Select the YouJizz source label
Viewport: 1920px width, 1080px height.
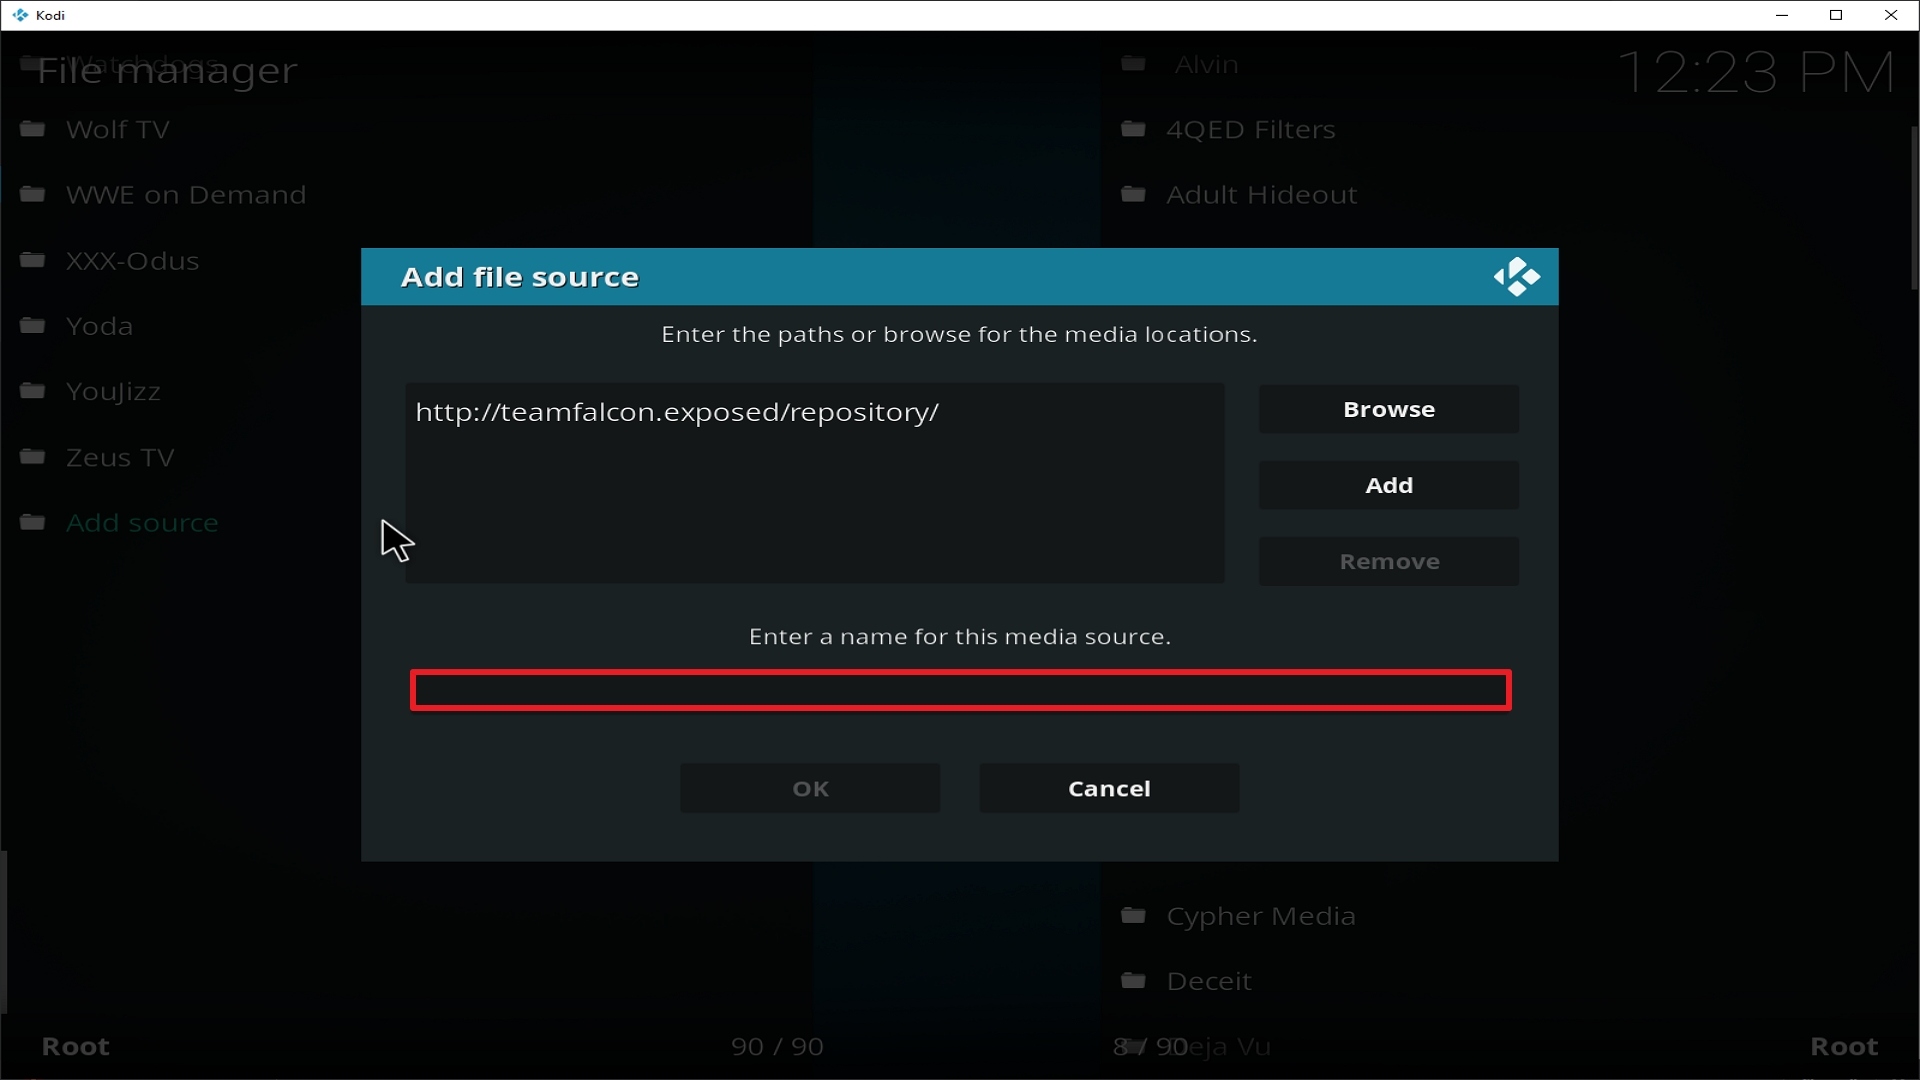(x=113, y=391)
